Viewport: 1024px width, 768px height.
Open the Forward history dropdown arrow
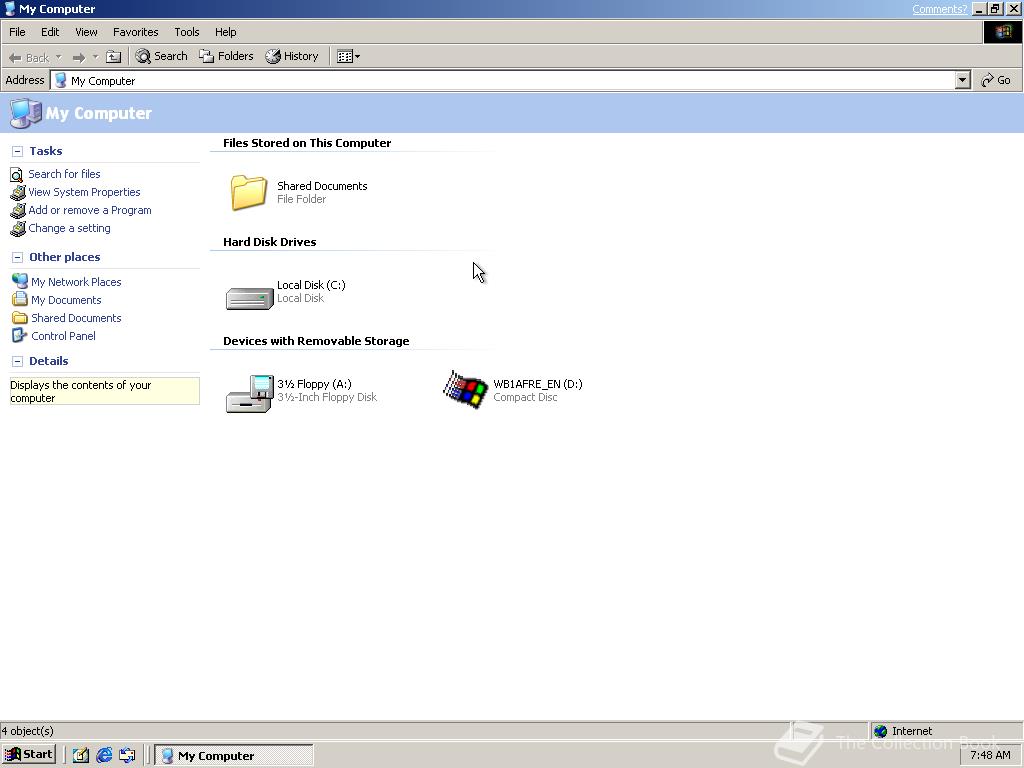tap(95, 57)
